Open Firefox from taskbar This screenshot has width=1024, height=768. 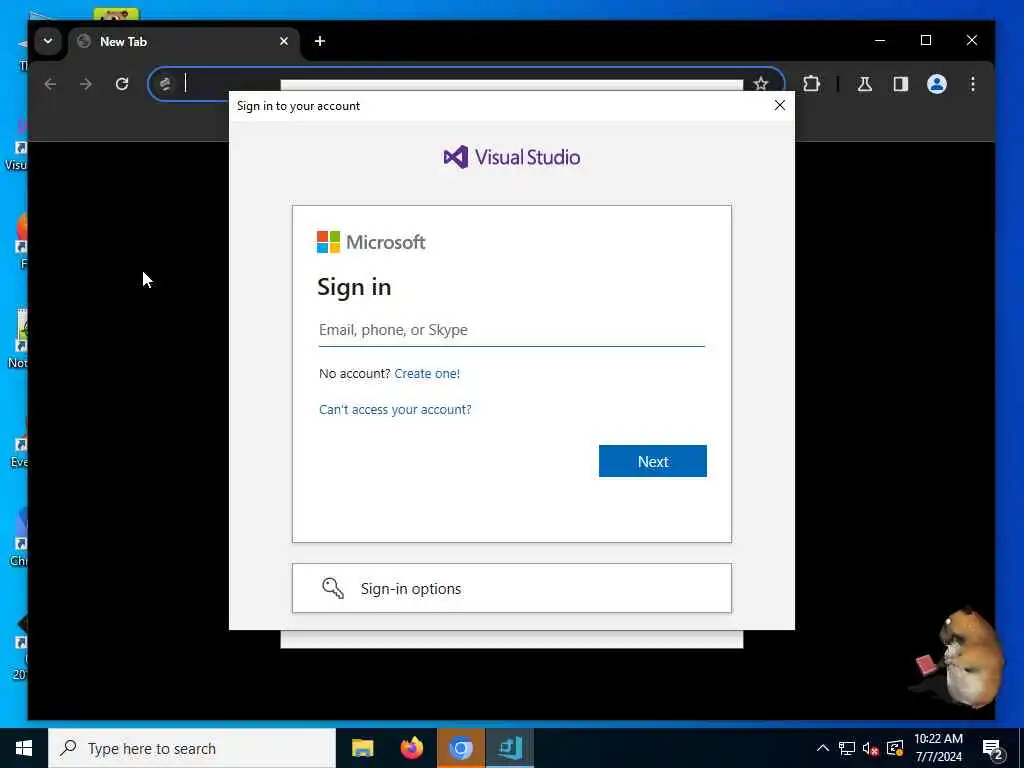click(411, 748)
